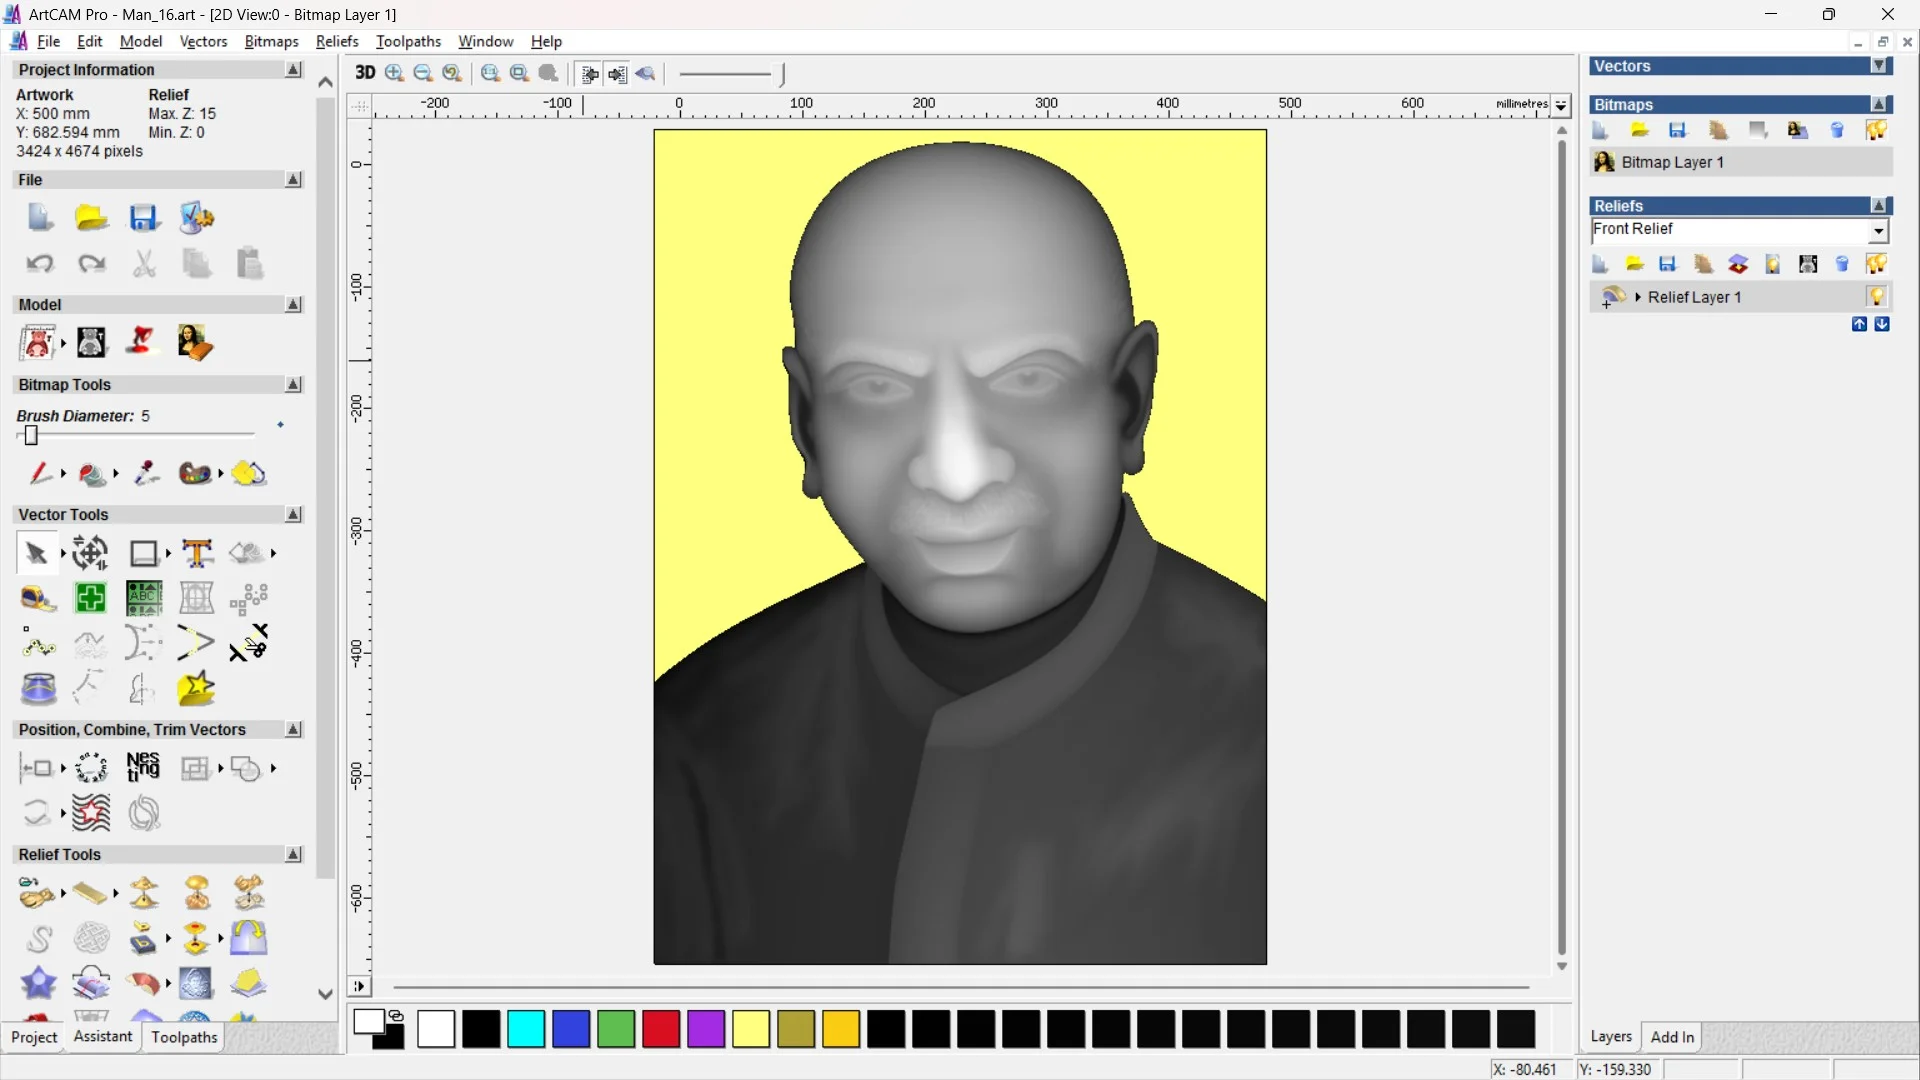Open the Front Relief dropdown
This screenshot has width=1920, height=1080.
click(x=1879, y=231)
